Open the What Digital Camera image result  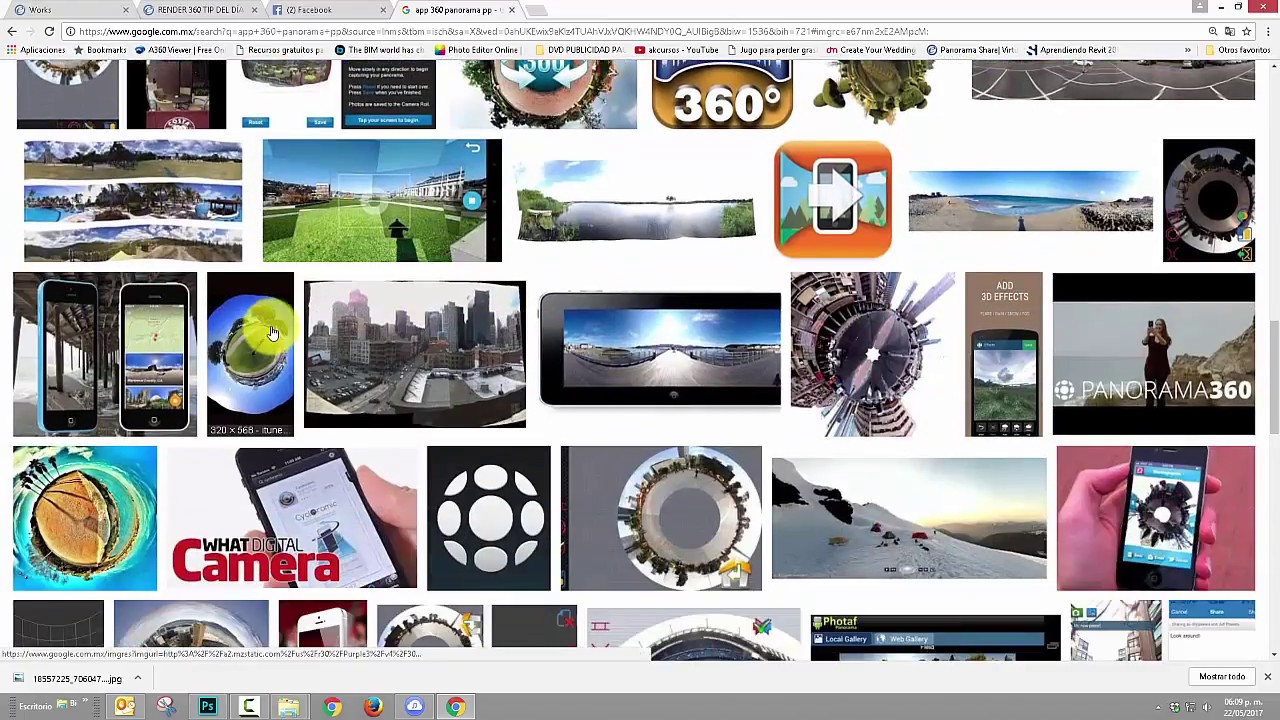[292, 518]
